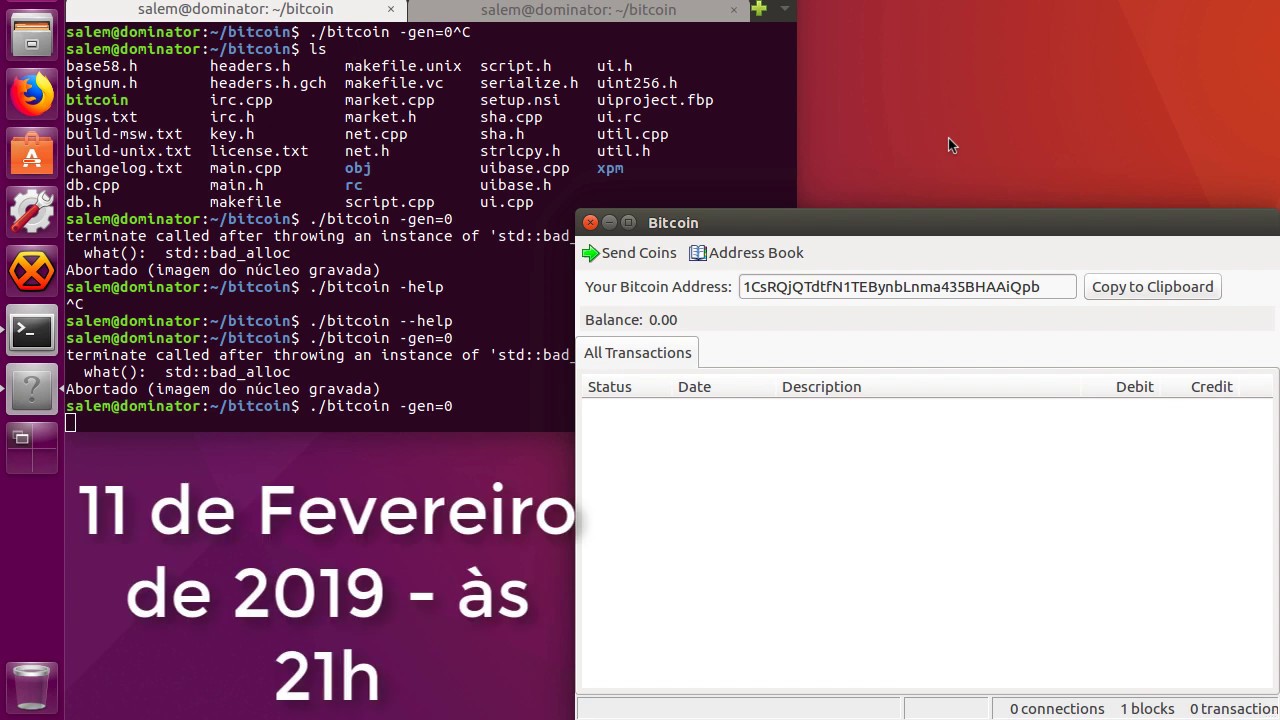This screenshot has height=720, width=1280.
Task: Minimize the Bitcoin window
Action: point(609,223)
